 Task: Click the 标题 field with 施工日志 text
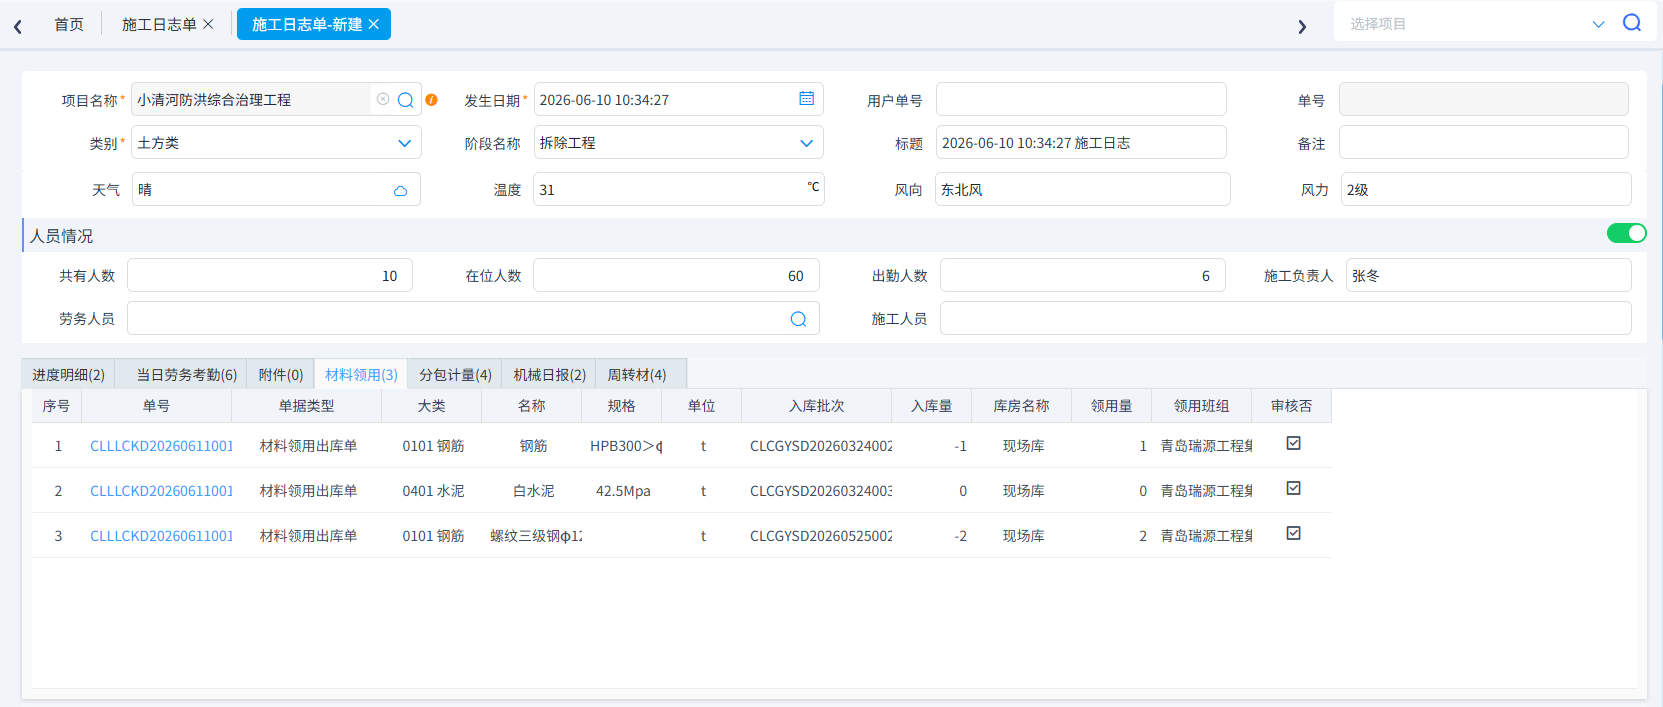click(1081, 143)
